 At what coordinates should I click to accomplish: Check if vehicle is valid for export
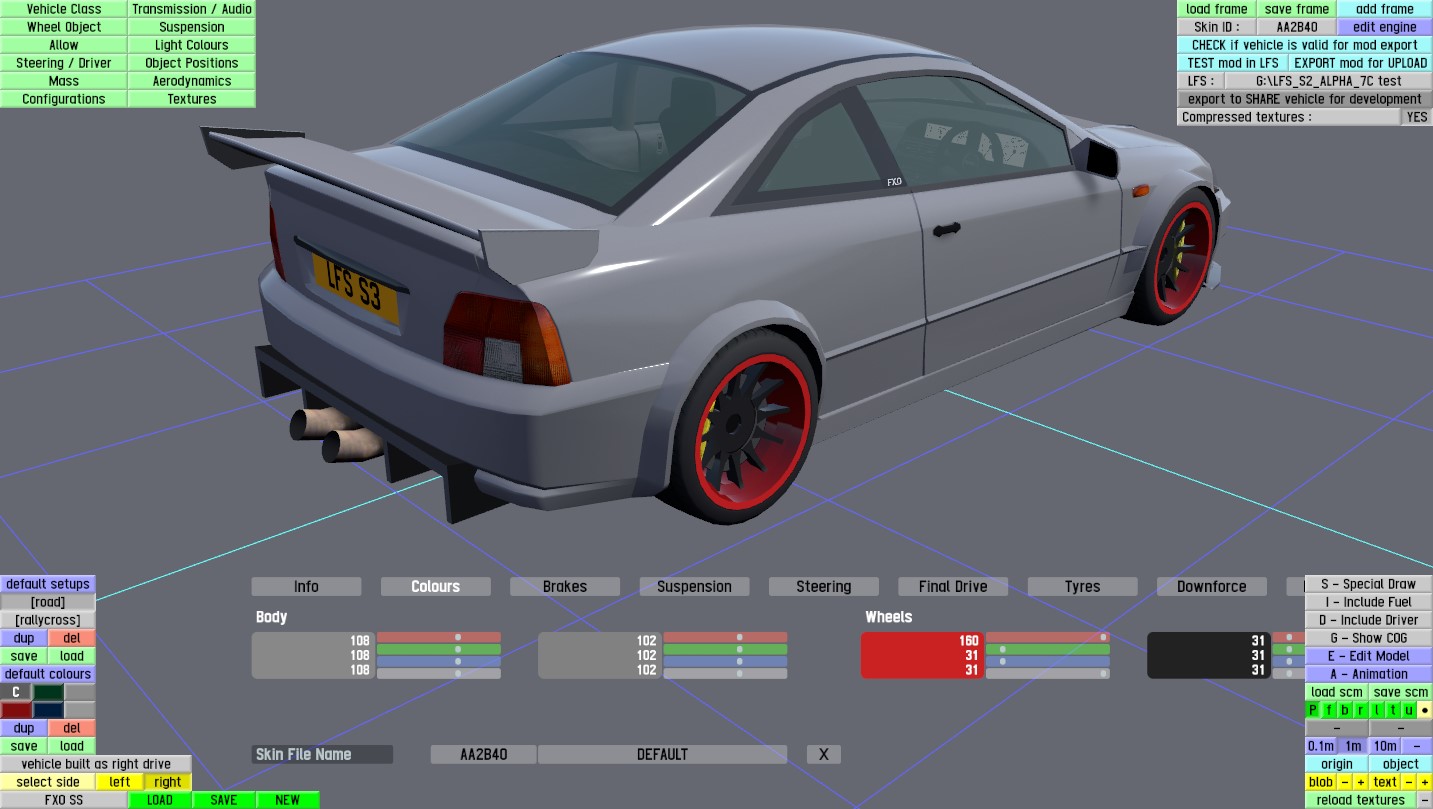tap(1305, 45)
